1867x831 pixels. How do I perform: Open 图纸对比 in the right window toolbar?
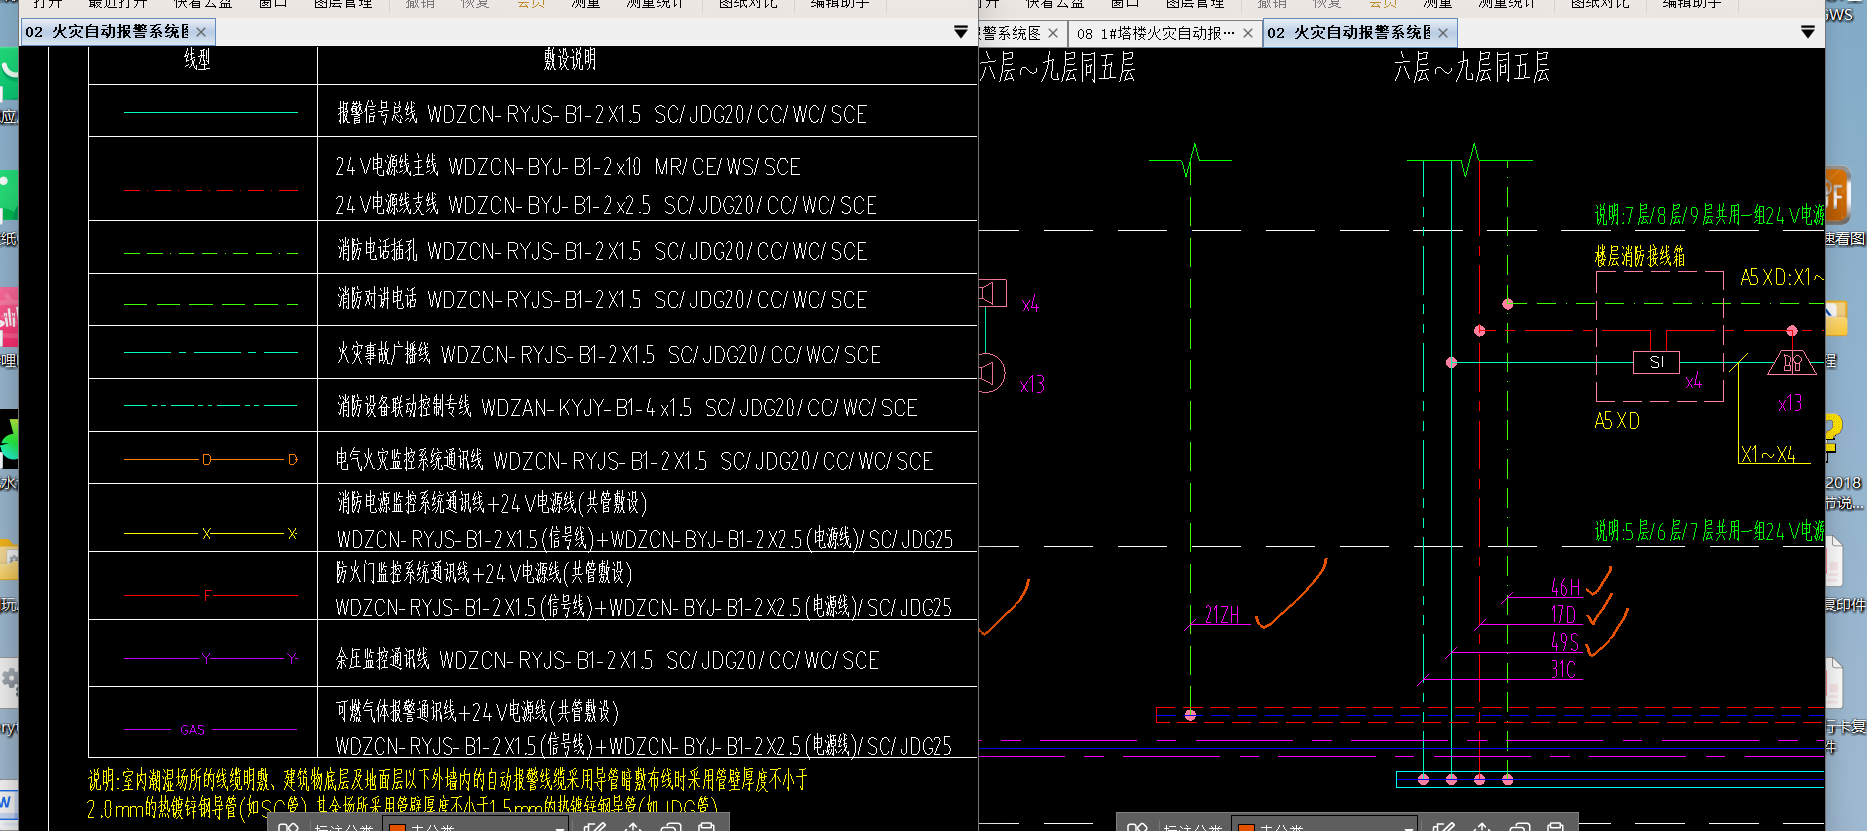point(1600,4)
